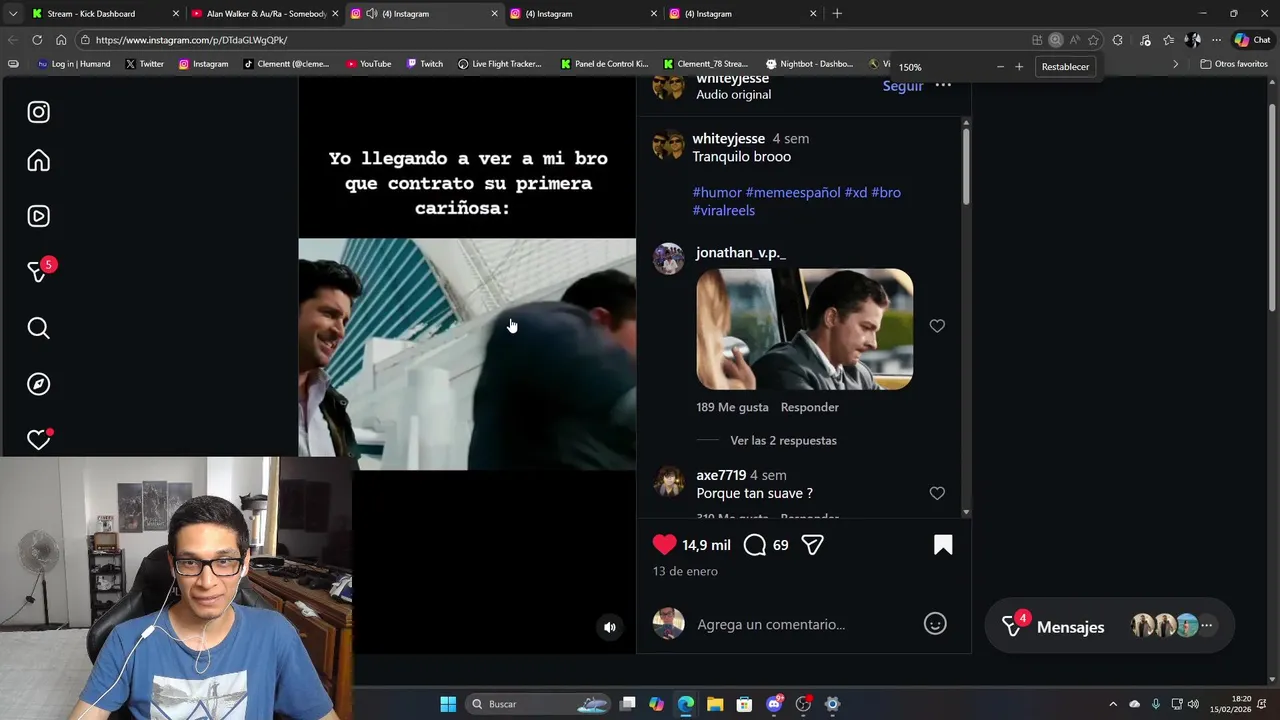The image size is (1280, 720).
Task: Open volume control in system tray
Action: click(x=1193, y=704)
